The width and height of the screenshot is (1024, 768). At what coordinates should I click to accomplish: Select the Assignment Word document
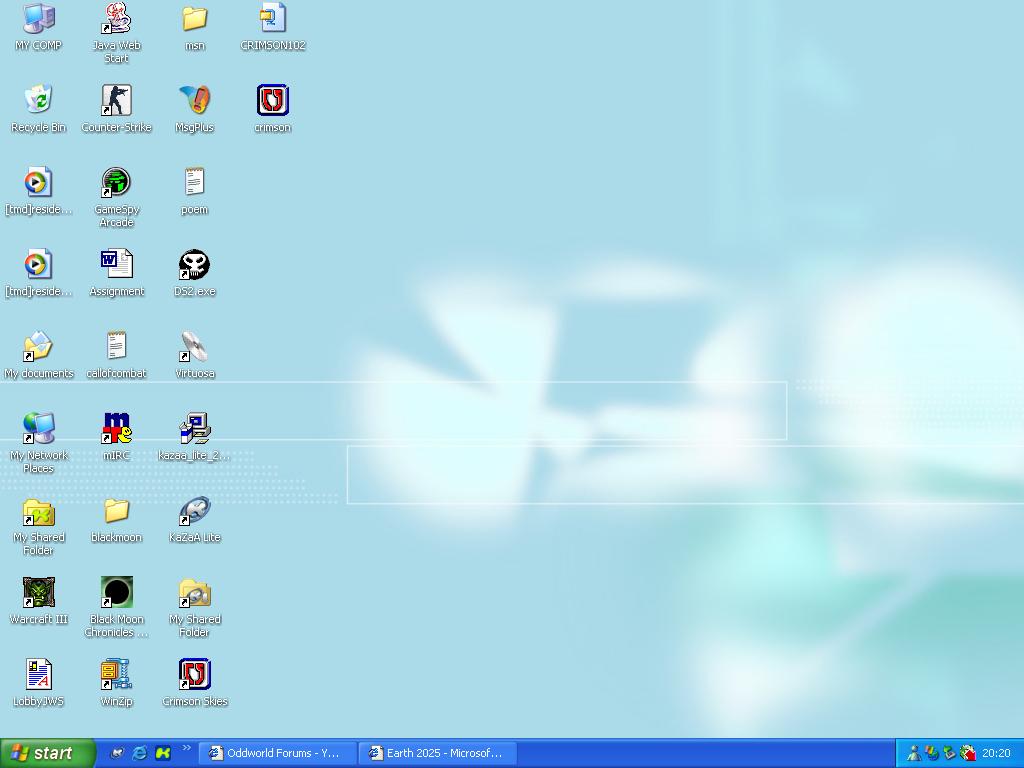coord(116,265)
